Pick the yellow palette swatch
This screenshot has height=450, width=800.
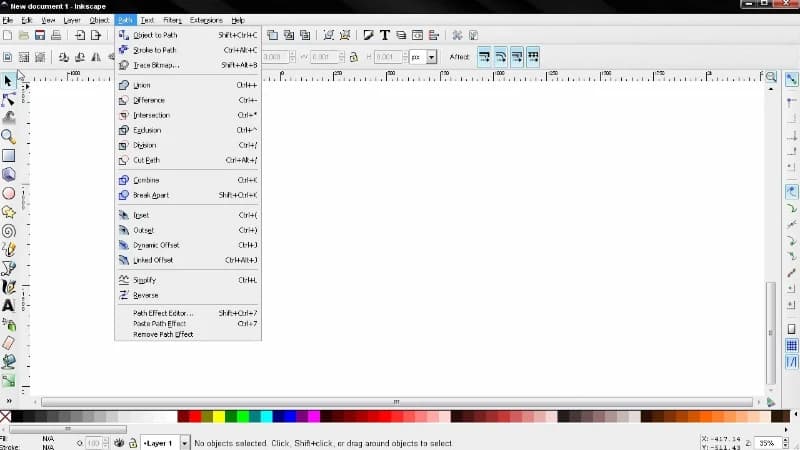[x=219, y=416]
